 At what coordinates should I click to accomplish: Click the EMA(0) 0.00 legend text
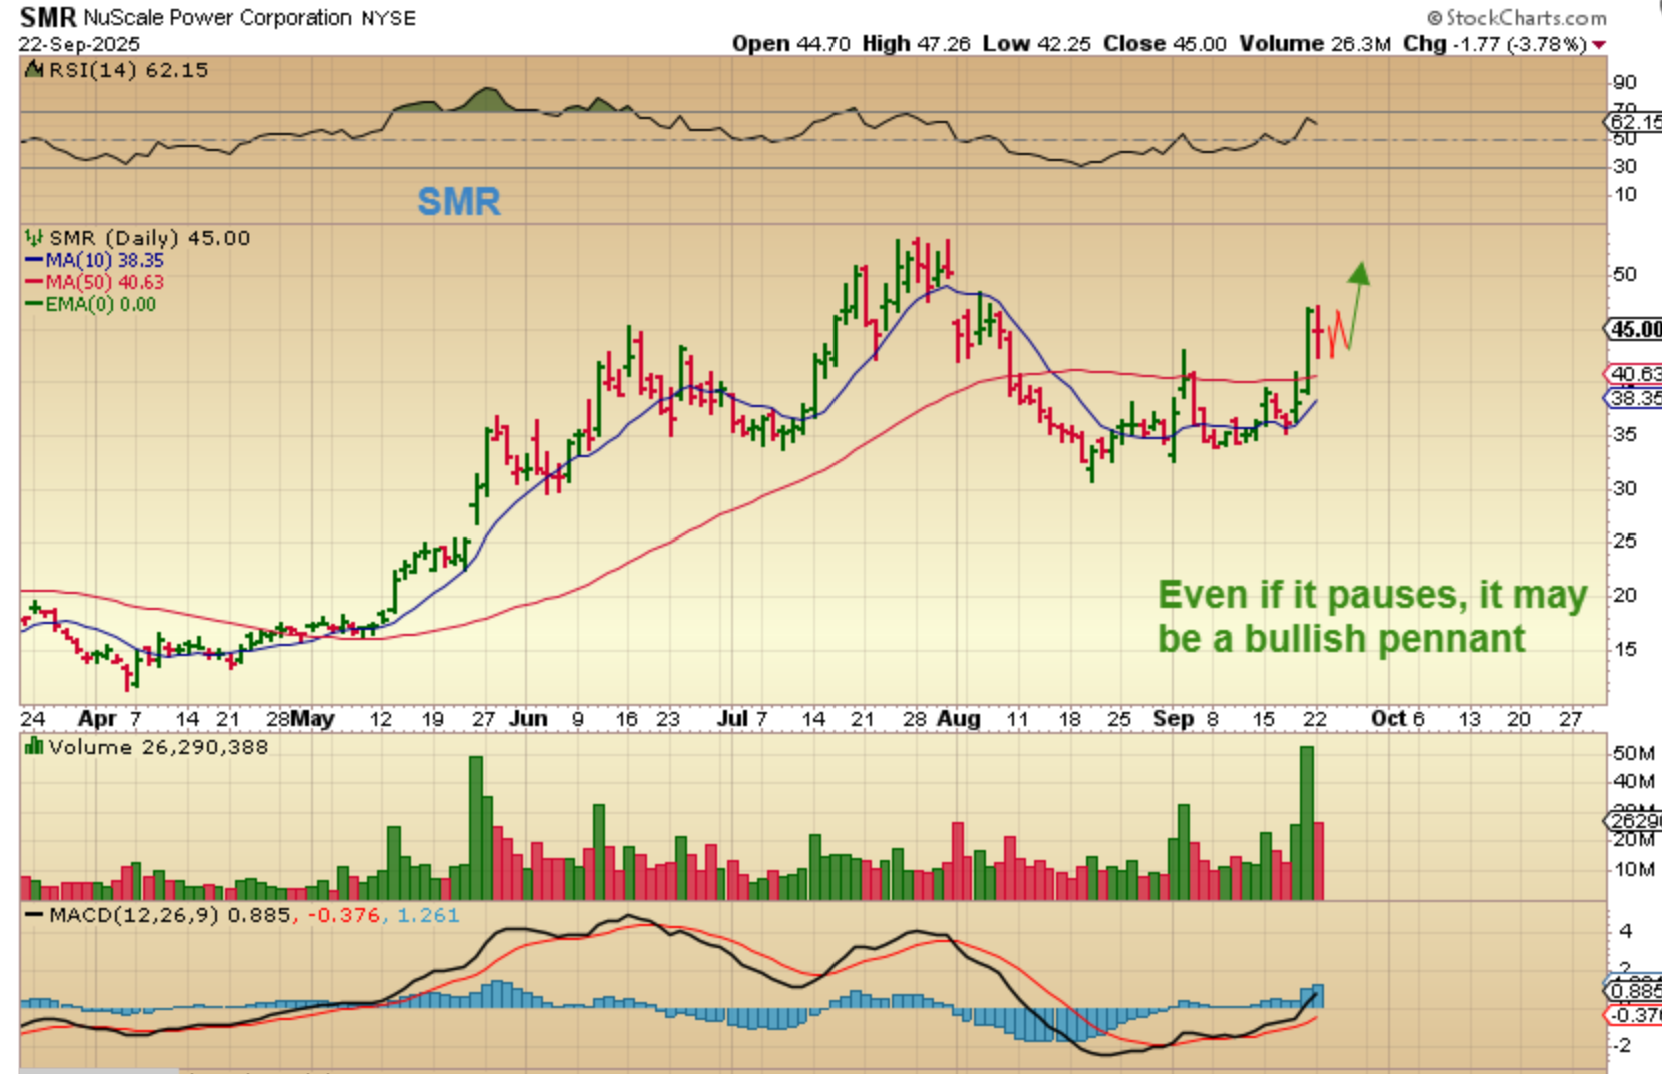(x=101, y=304)
